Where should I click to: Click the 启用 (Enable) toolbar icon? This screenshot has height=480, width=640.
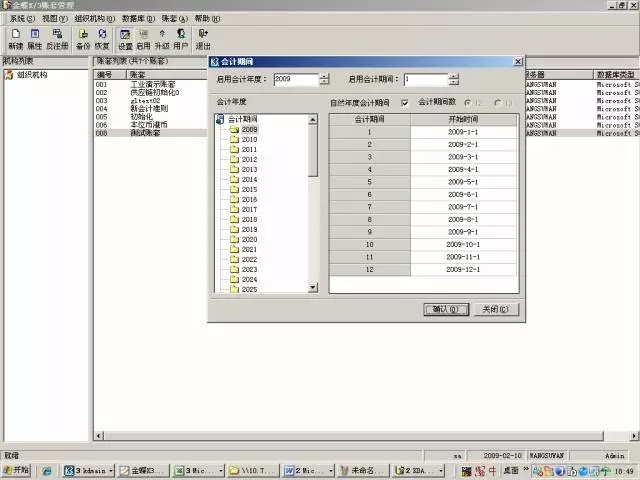pyautogui.click(x=144, y=39)
